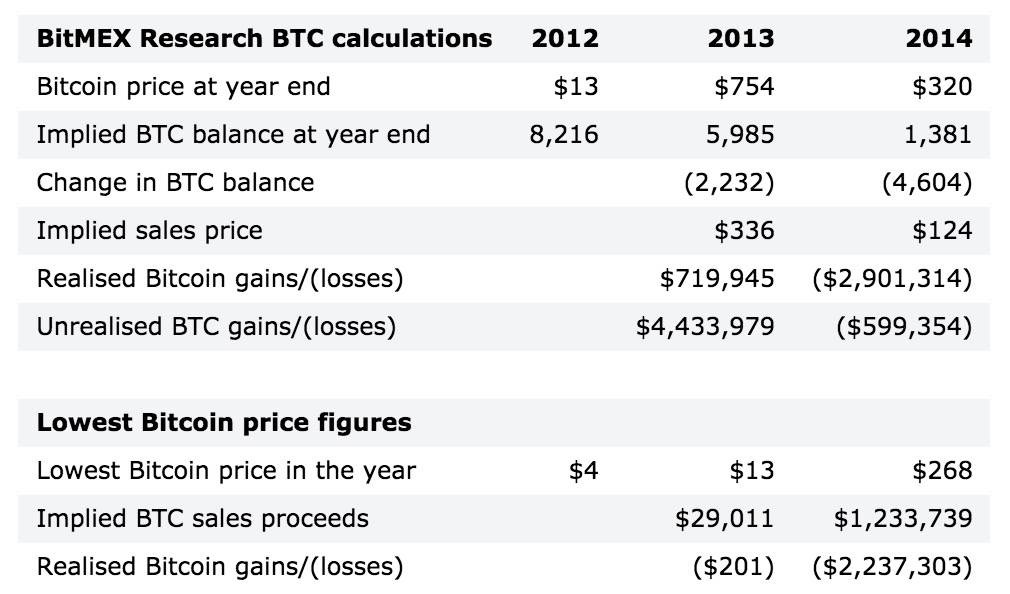Select the $719,945 realised gains value
Screen dimensions: 1010x594
[x=717, y=278]
